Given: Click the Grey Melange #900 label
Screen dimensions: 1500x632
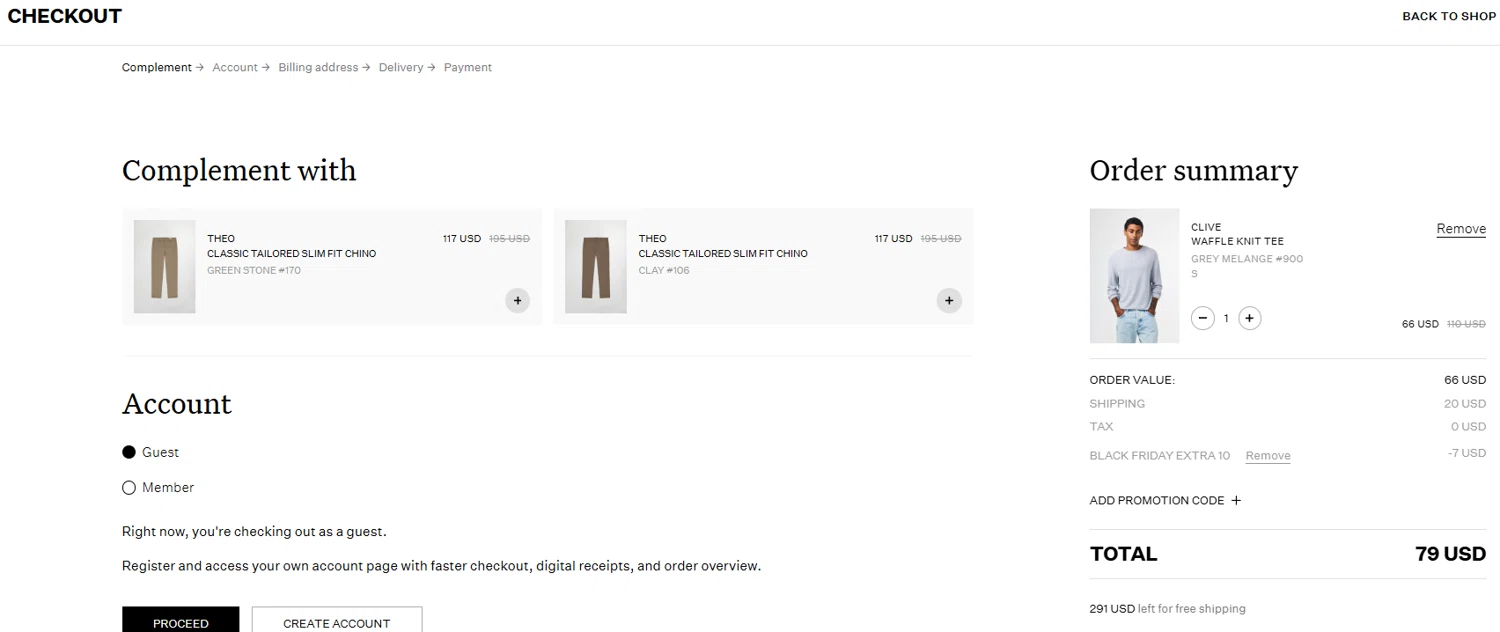Looking at the screenshot, I should tap(1247, 259).
